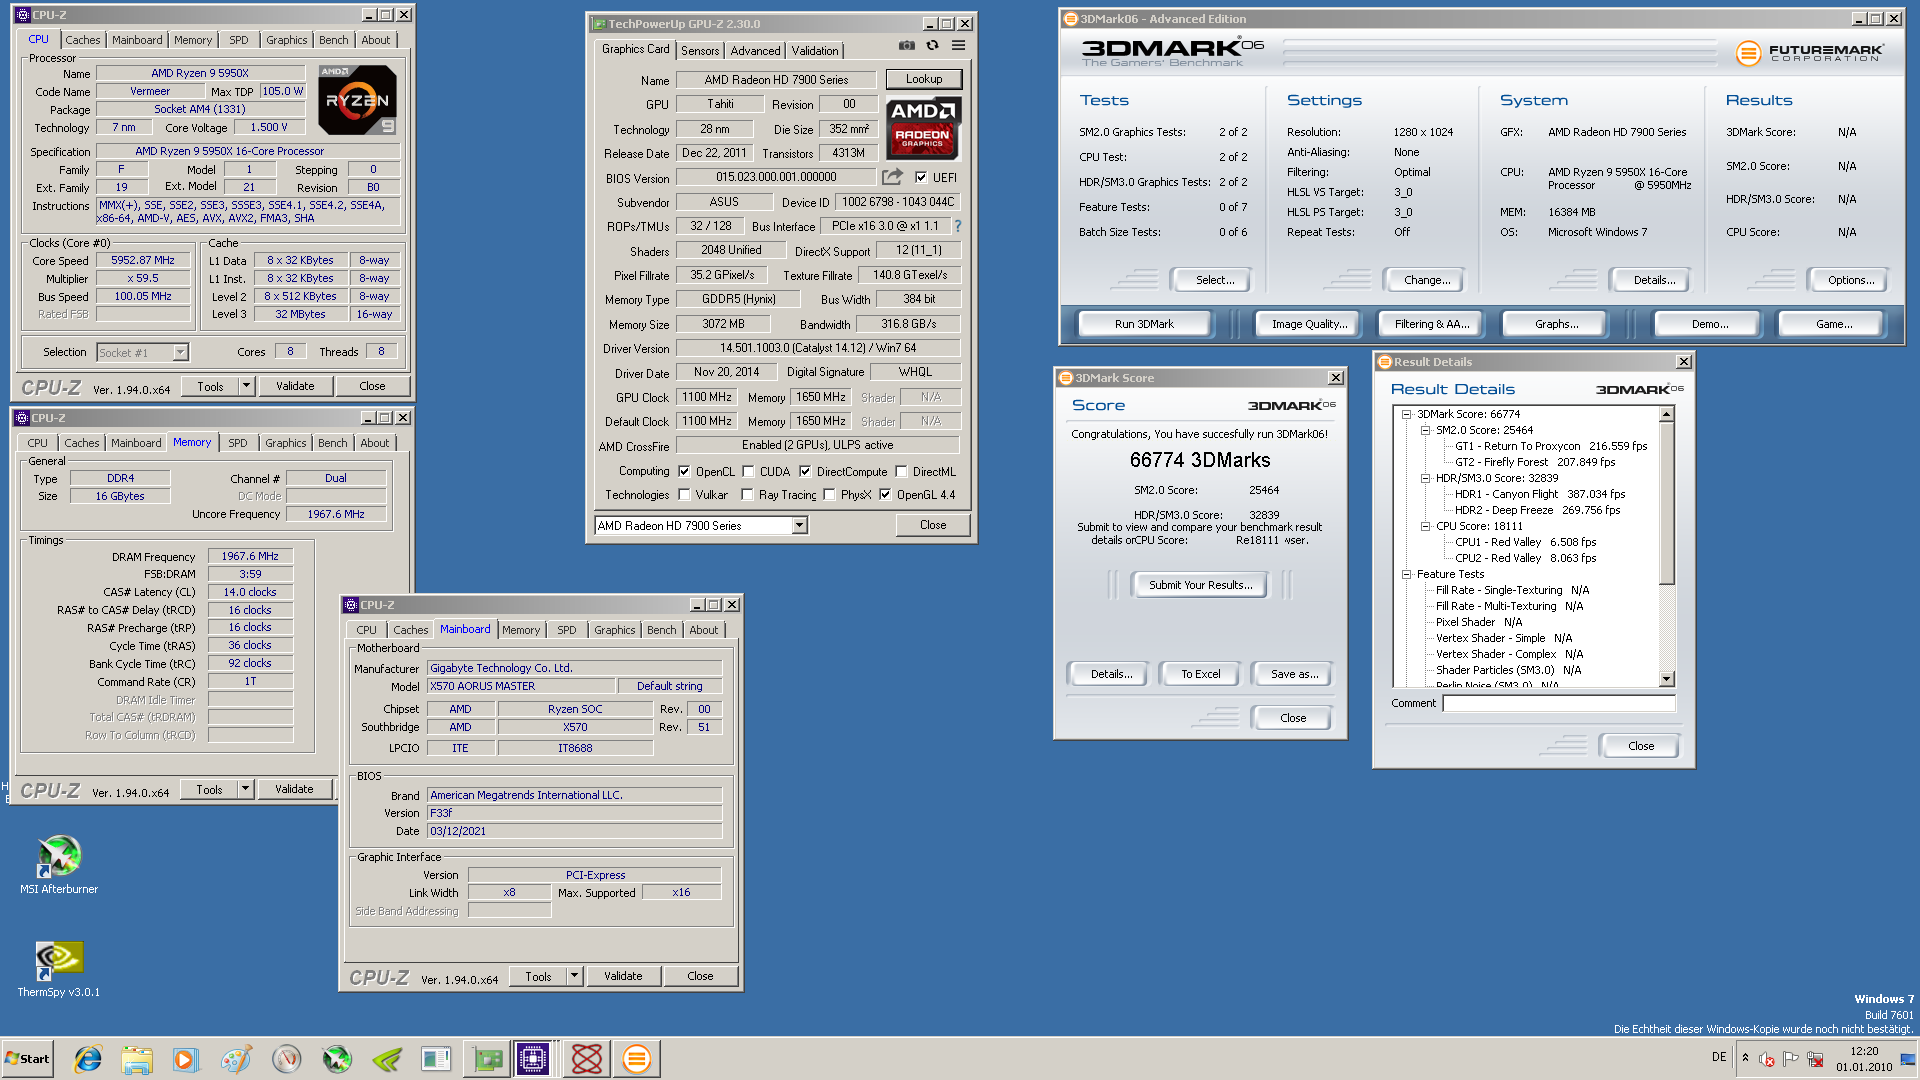Viewport: 1920px width, 1080px height.
Task: Click Submit Your Results button
Action: (x=1200, y=585)
